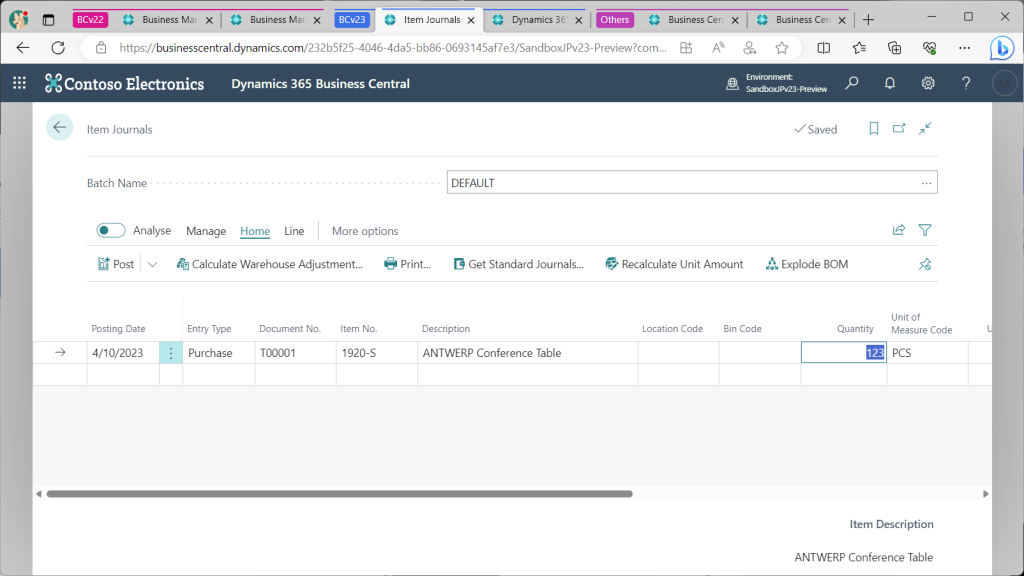Click the horizontal scrollbar thumb under the grid
This screenshot has width=1024, height=576.
[x=340, y=494]
